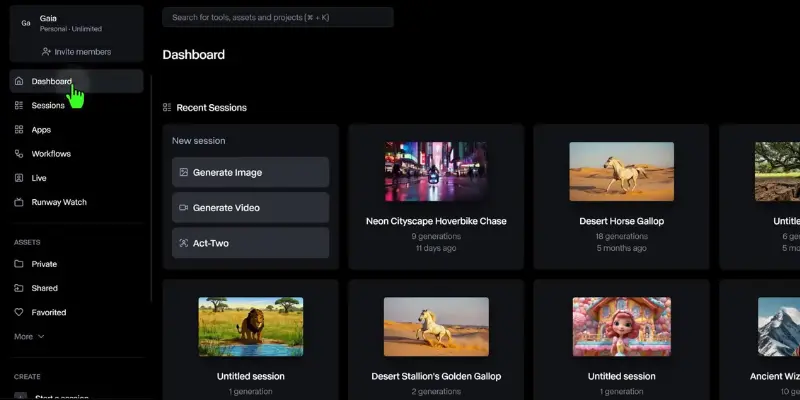The image size is (800, 400).
Task: Open Desert Stallion's Golden Gallop thumbnail
Action: click(436, 327)
